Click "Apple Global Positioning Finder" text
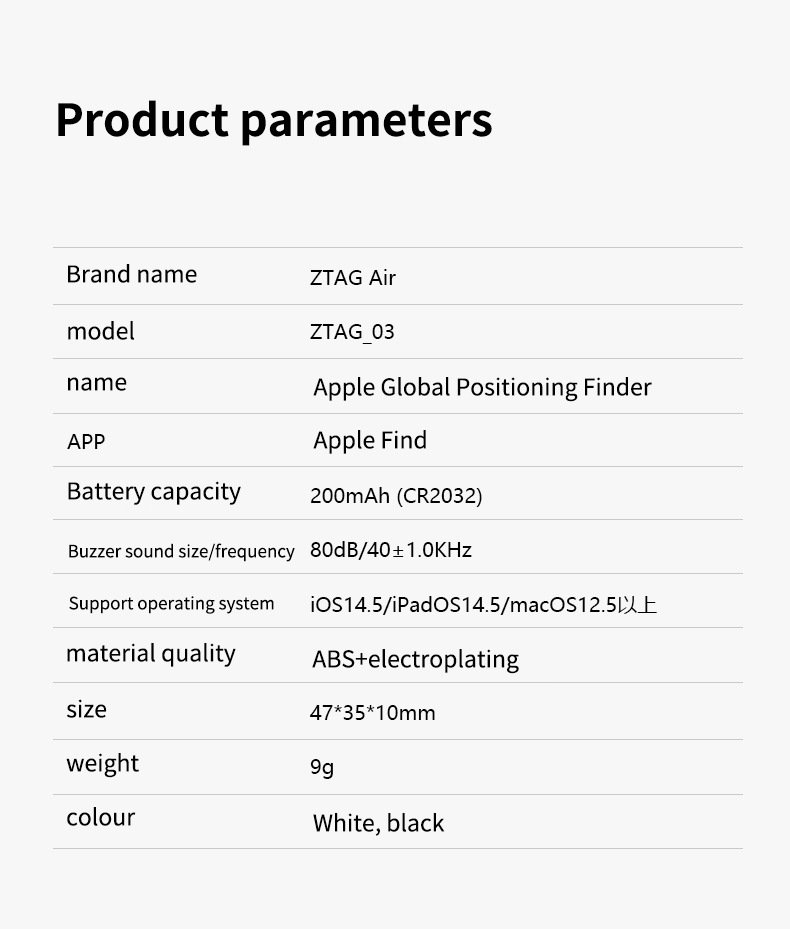 (x=482, y=387)
